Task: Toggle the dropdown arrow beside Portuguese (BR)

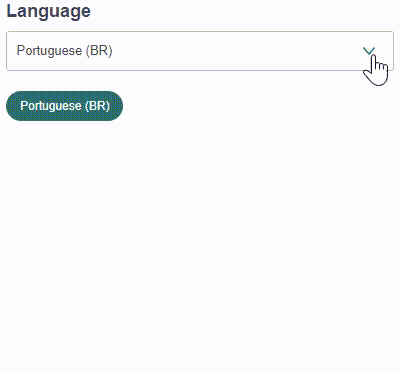Action: pos(369,51)
